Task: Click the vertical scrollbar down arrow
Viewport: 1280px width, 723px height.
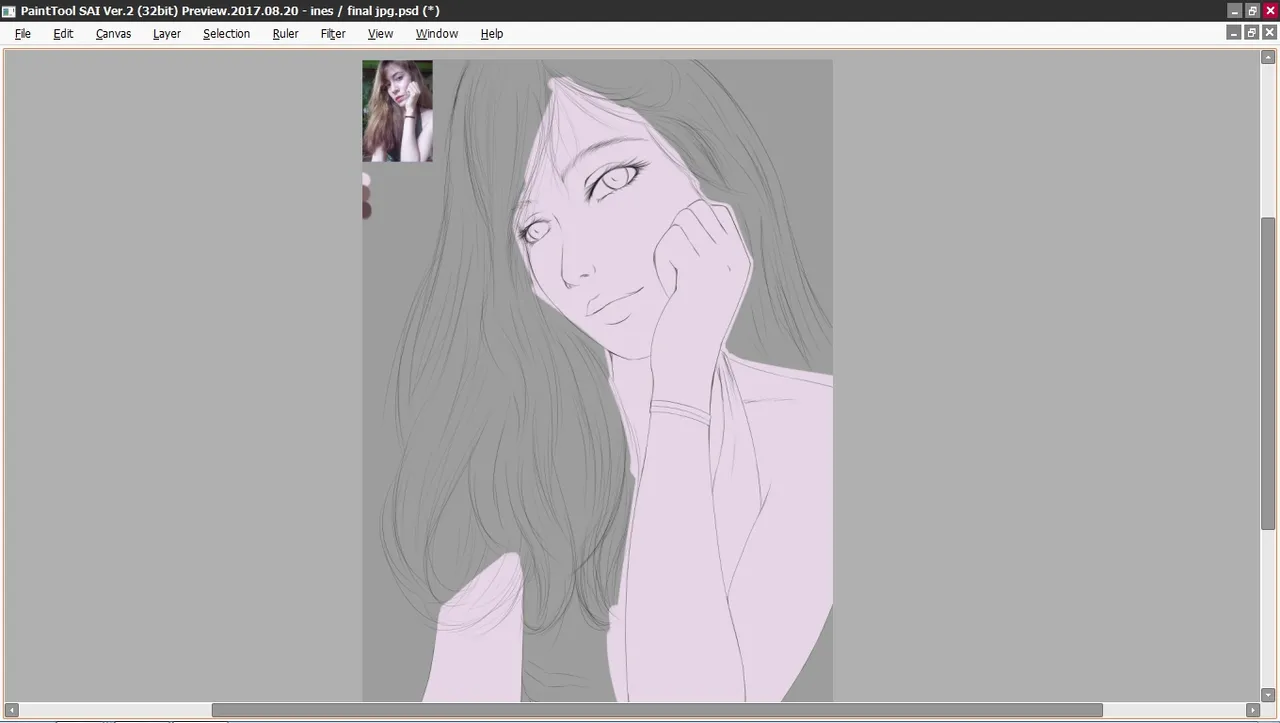Action: click(x=1268, y=695)
